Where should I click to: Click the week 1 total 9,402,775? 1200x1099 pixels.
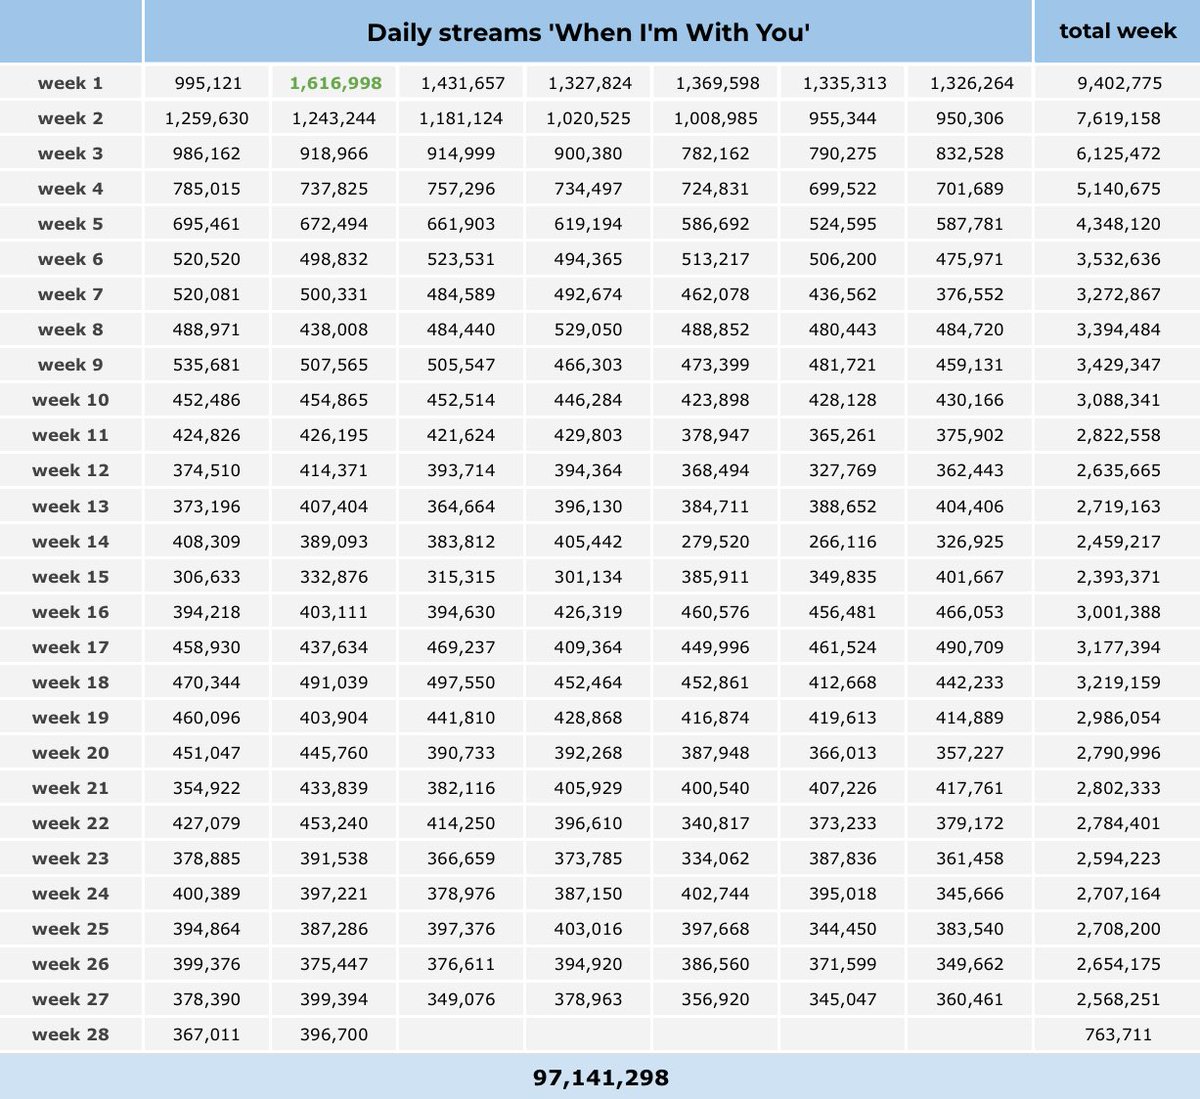tap(1118, 83)
